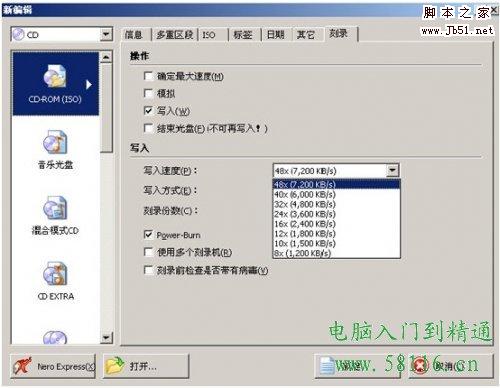Select the 刻录 tab
The width and height of the screenshot is (500, 388).
click(x=340, y=34)
